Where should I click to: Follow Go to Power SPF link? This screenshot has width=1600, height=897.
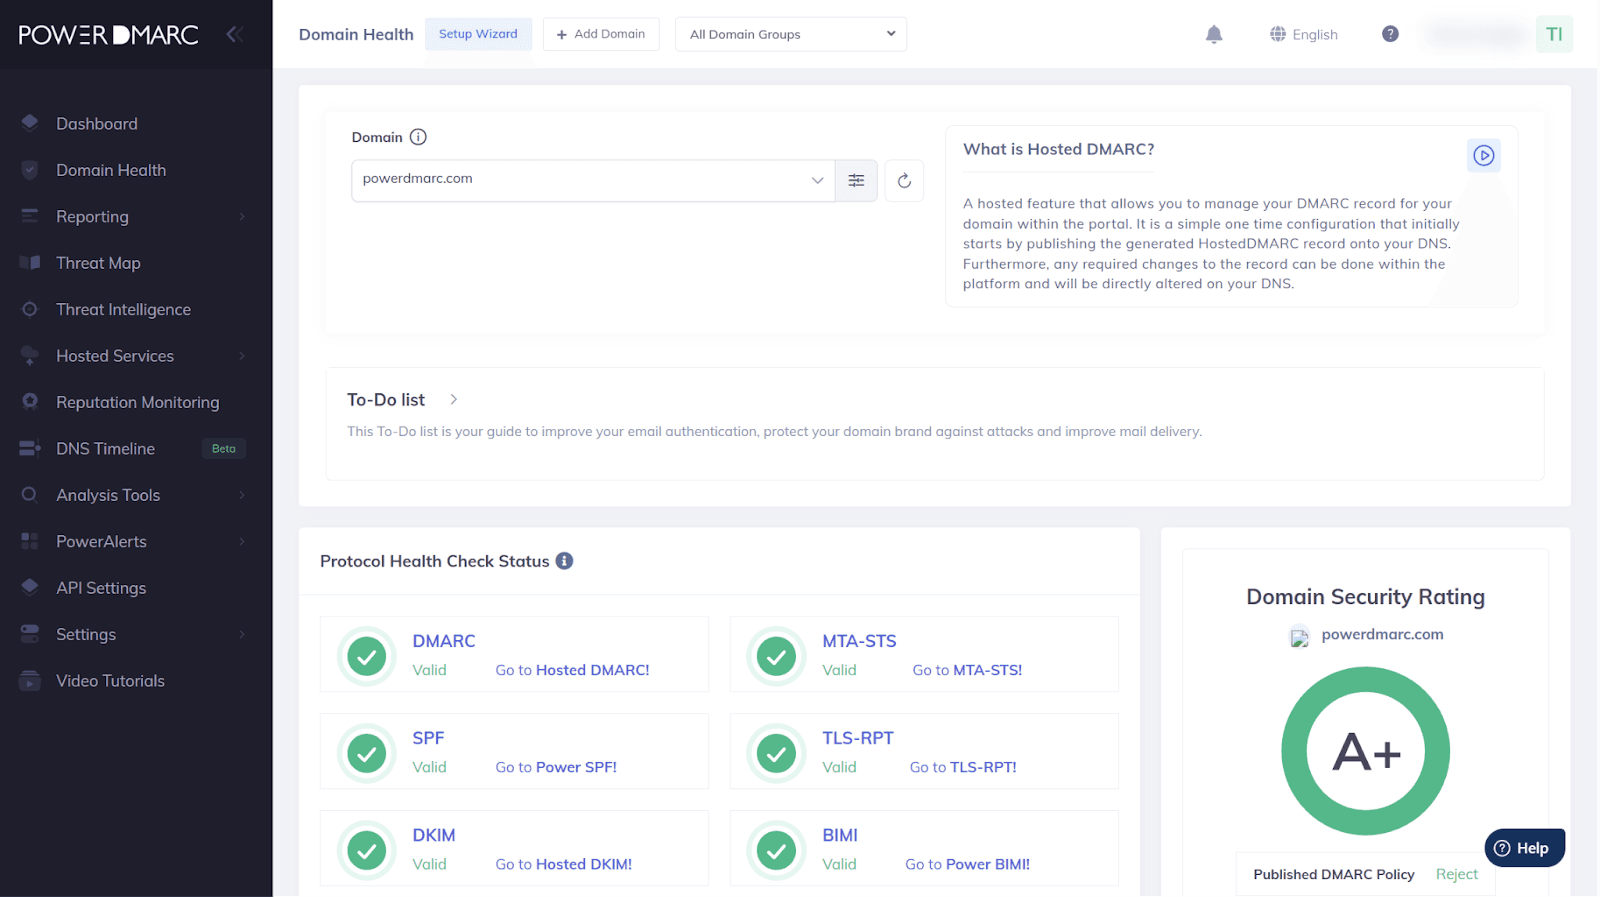[x=556, y=767]
